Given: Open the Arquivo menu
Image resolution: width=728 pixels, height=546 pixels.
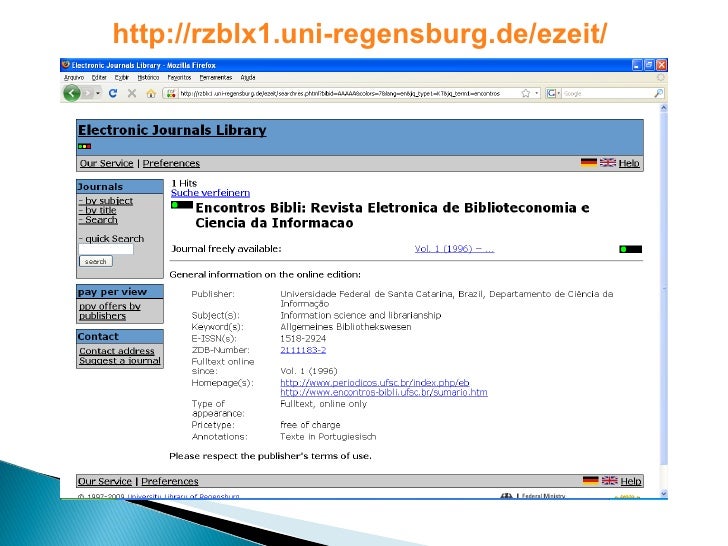Looking at the screenshot, I should [74, 78].
